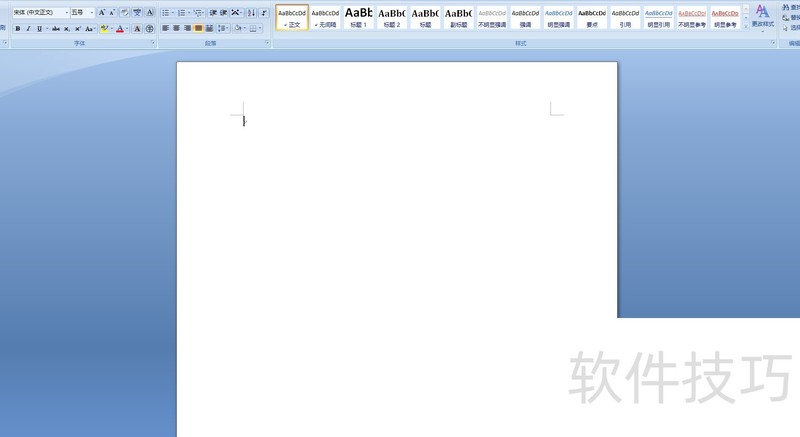Apply the red font color A
This screenshot has width=800, height=437.
pos(120,29)
